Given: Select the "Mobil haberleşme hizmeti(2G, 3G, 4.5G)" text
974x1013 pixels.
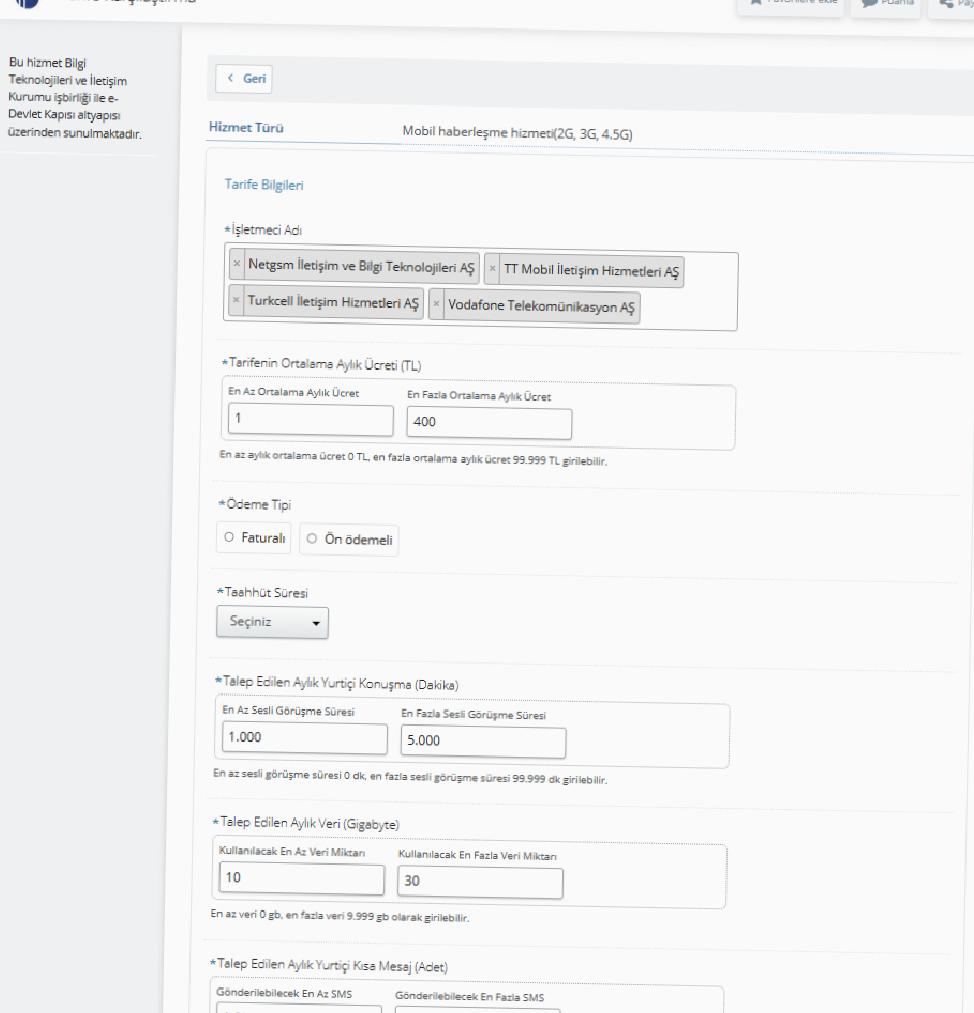Looking at the screenshot, I should (517, 132).
